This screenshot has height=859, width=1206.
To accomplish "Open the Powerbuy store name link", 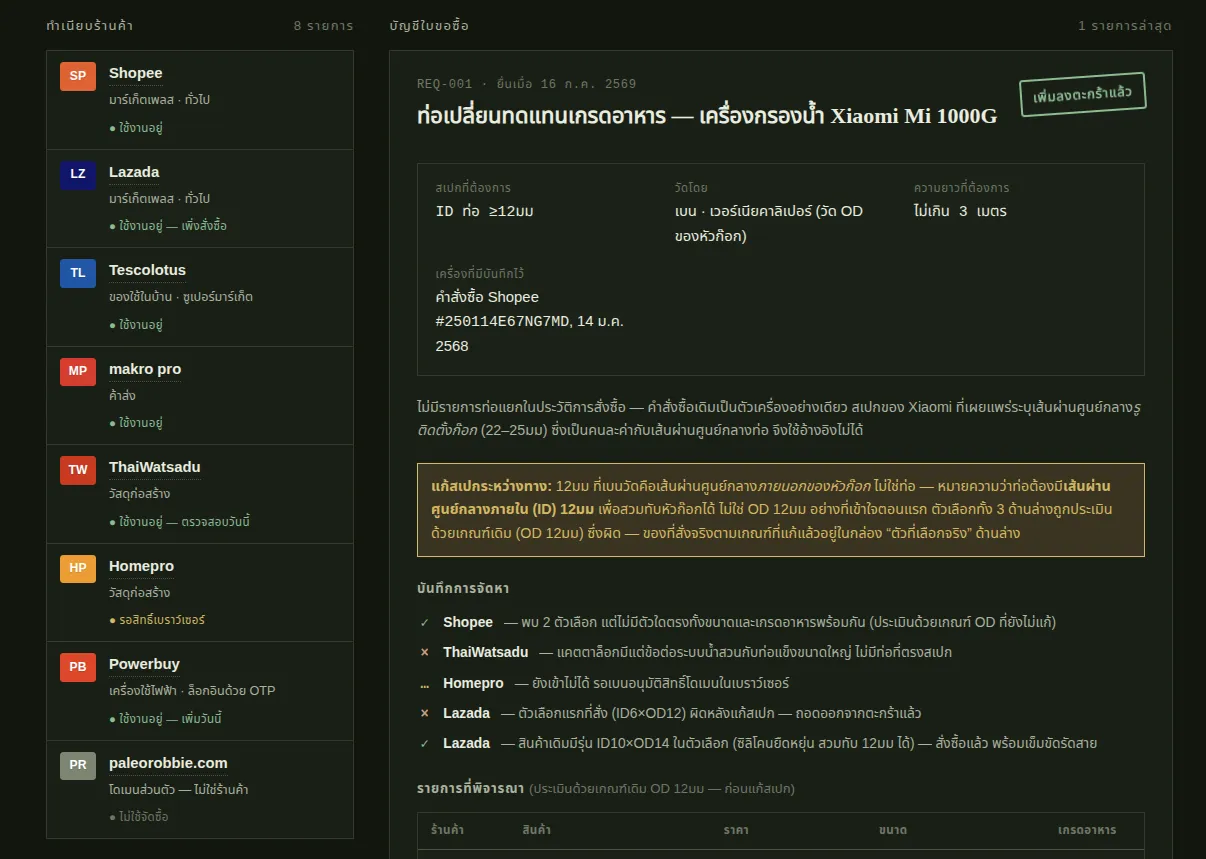I will 144,664.
